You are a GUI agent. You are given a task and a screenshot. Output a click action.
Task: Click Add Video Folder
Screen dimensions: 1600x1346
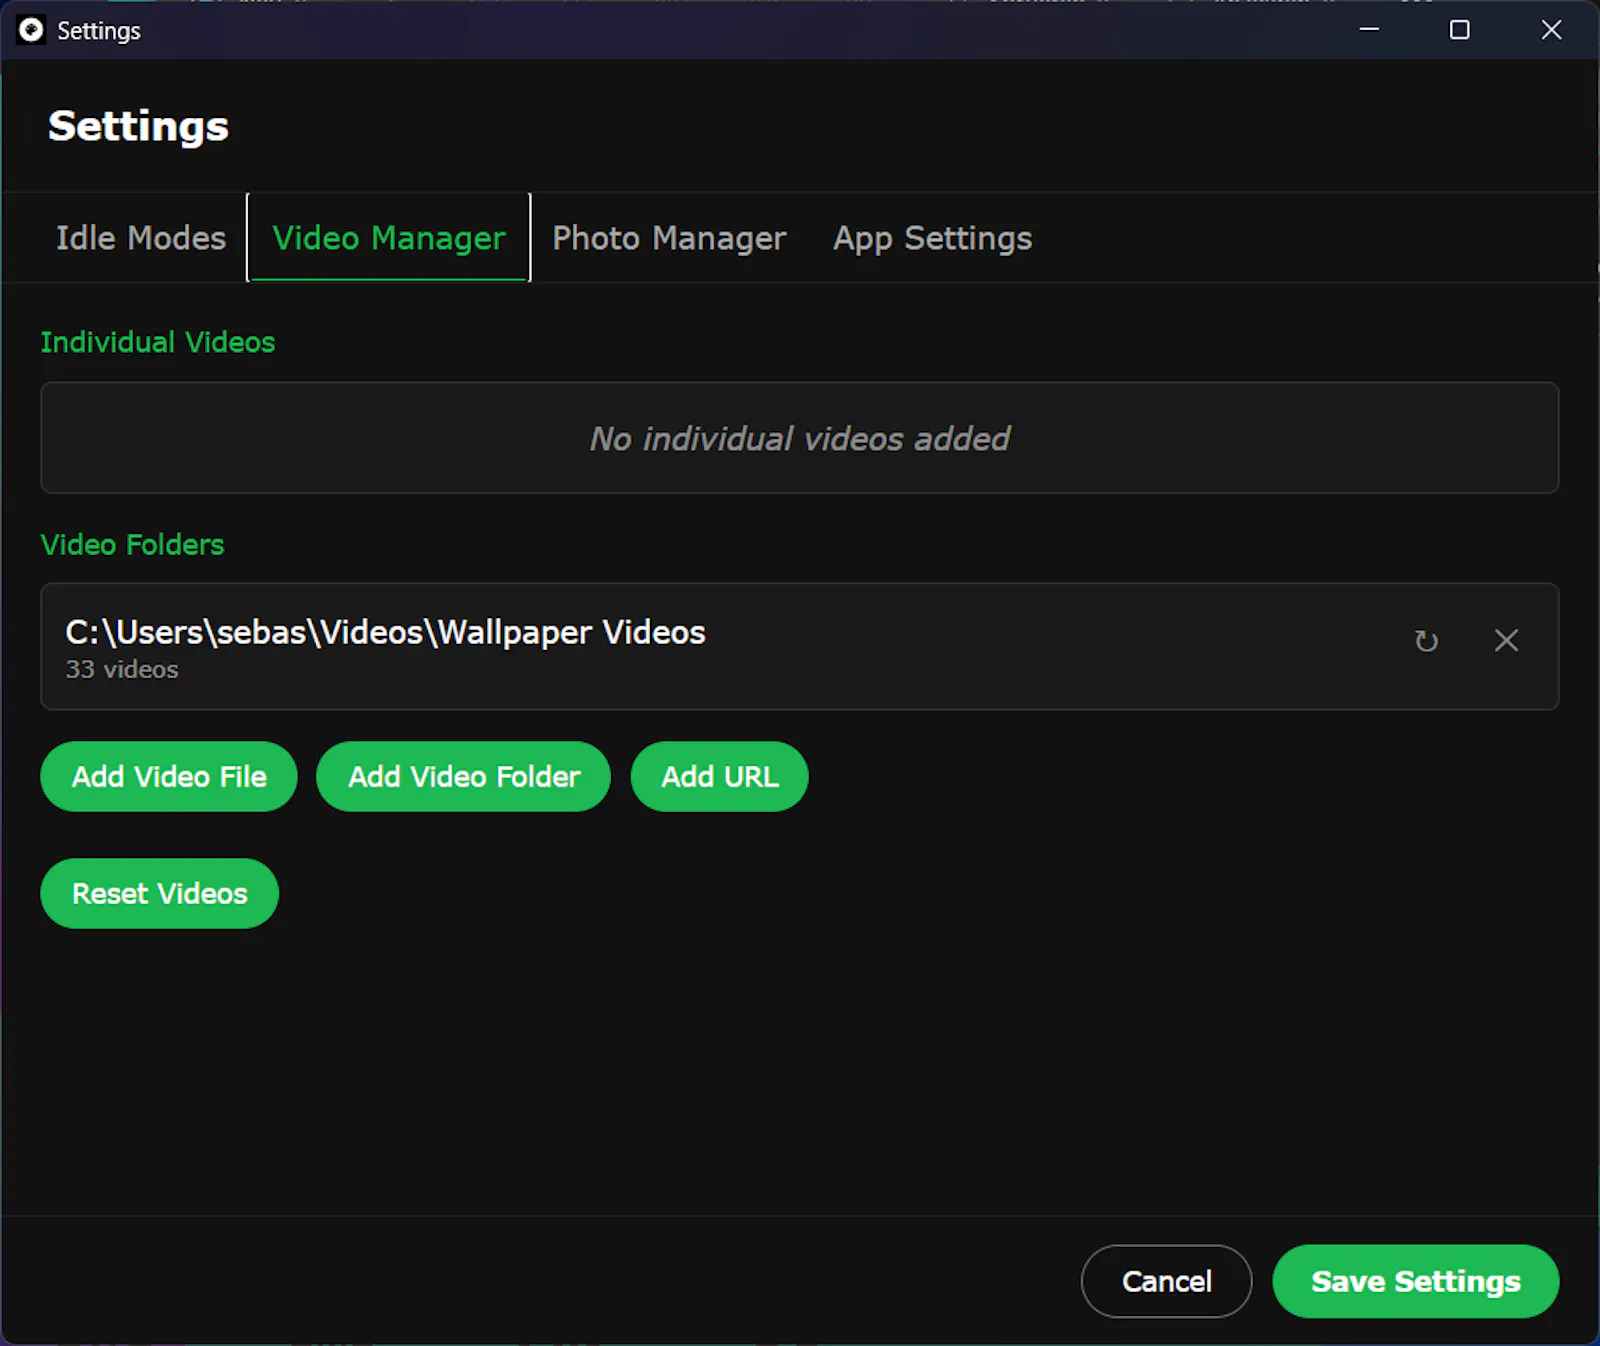(x=464, y=776)
